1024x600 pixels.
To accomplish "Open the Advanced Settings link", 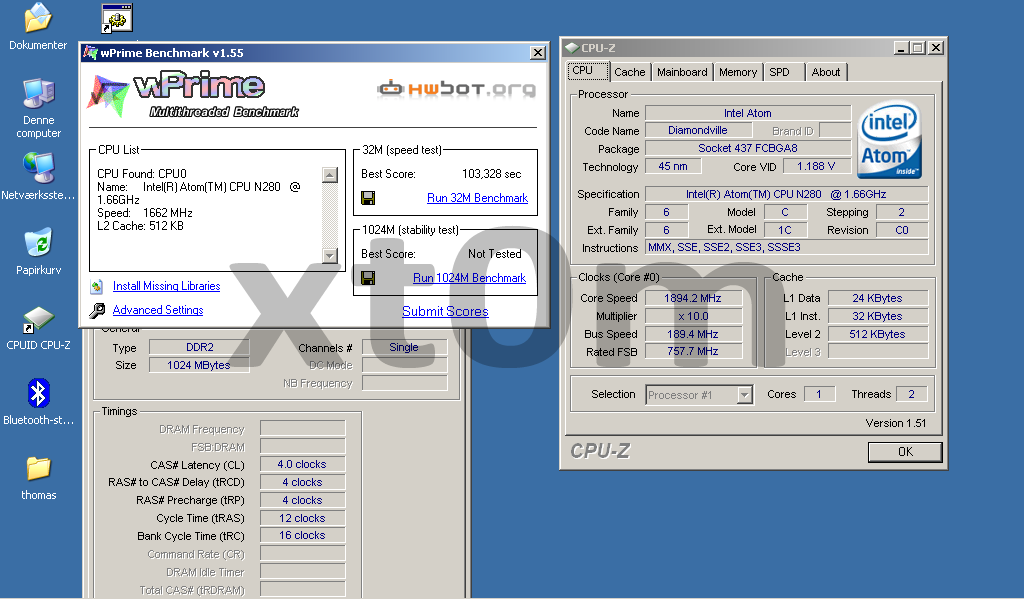I will (x=158, y=310).
